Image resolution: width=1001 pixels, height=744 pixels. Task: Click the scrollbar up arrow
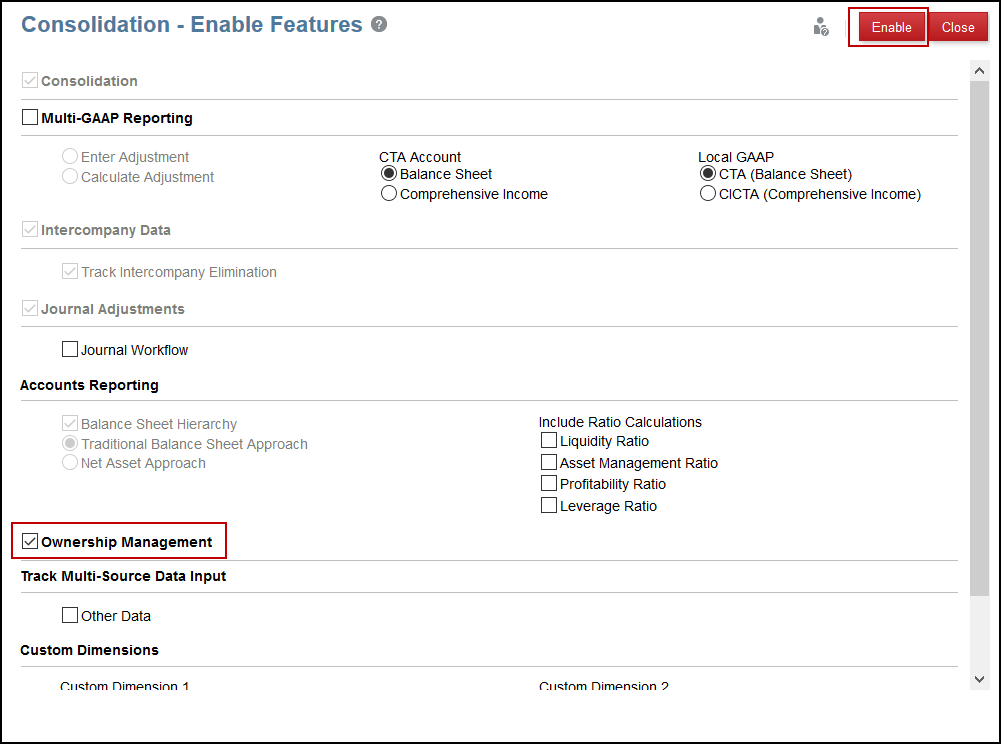coord(979,70)
